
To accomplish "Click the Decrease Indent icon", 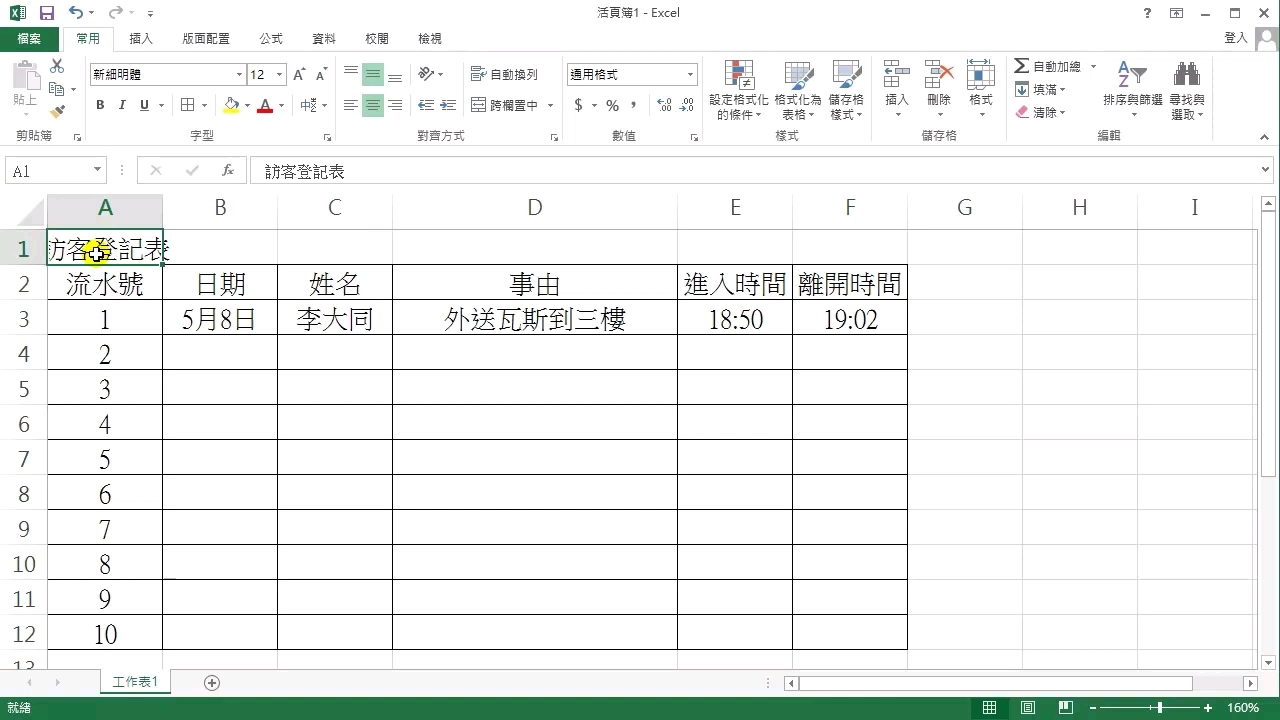I will [426, 105].
